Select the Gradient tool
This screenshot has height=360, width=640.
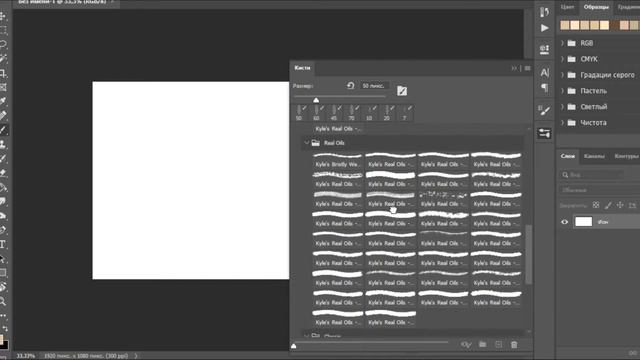tap(3, 188)
